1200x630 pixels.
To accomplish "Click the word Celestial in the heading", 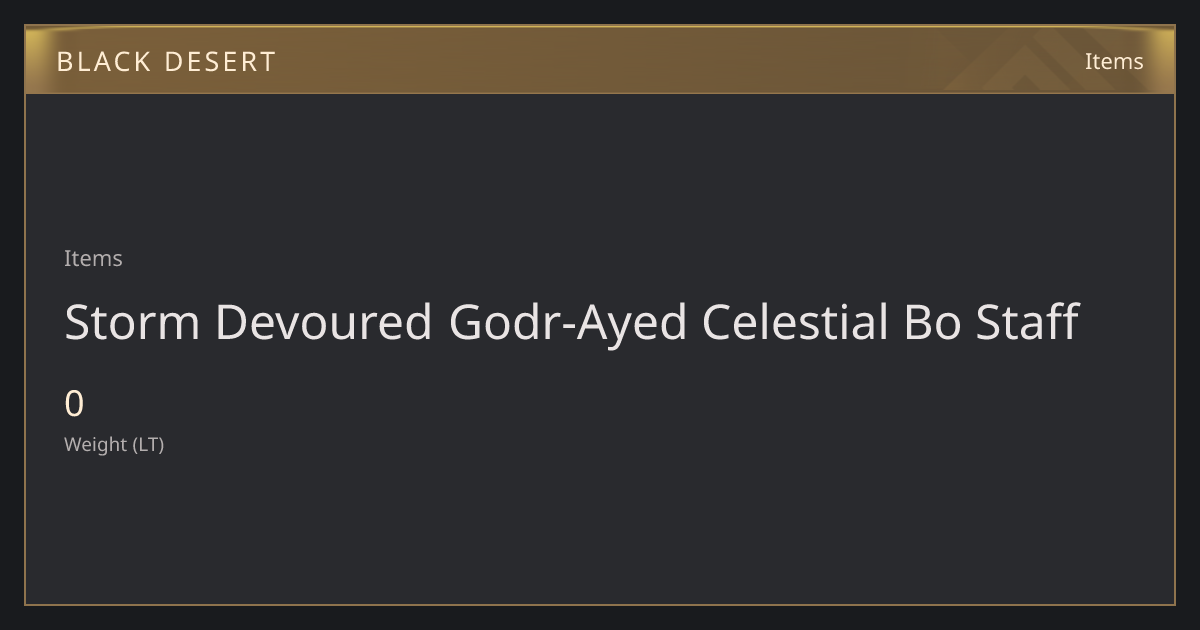I will coord(795,322).
